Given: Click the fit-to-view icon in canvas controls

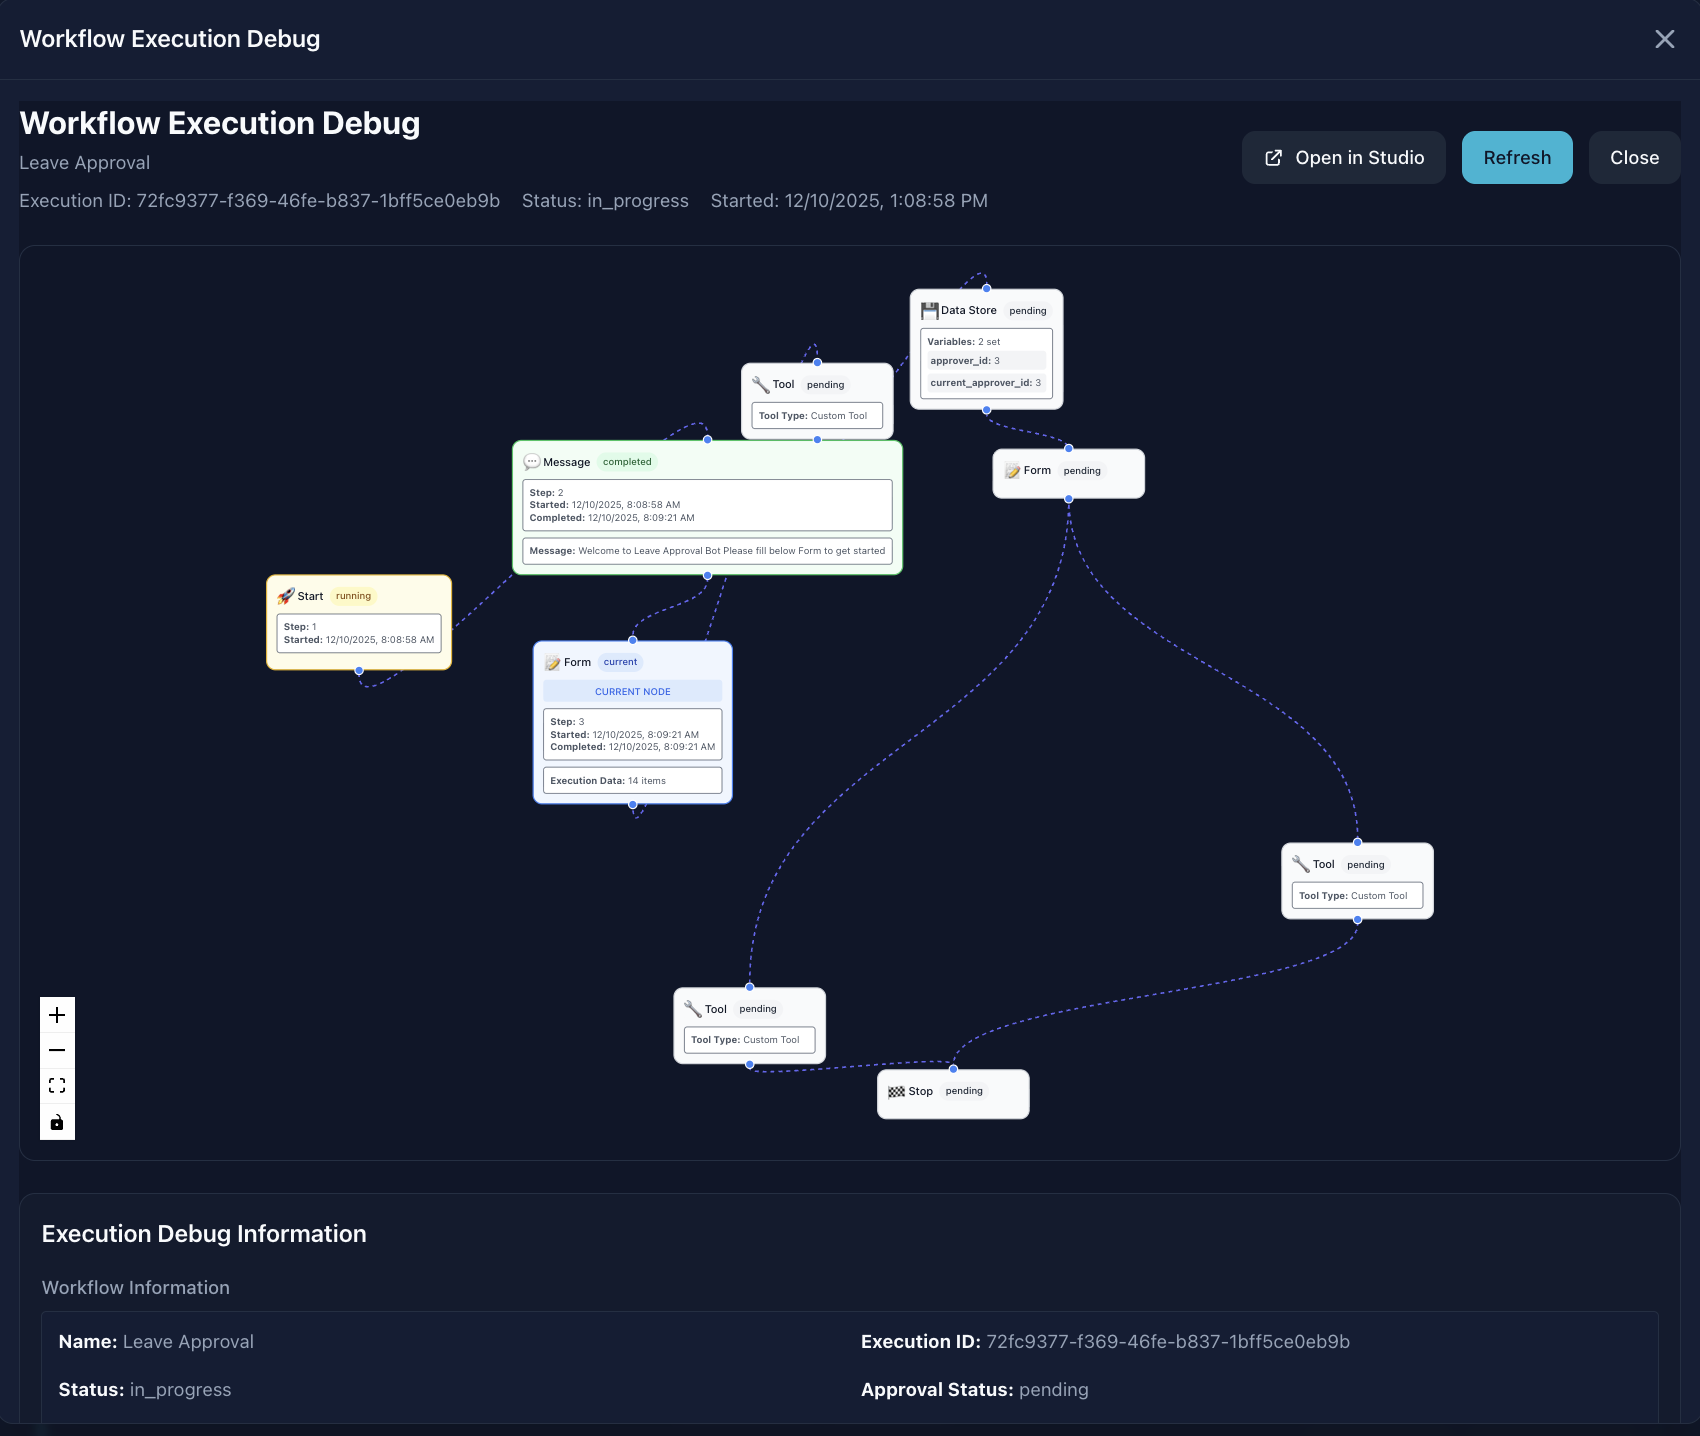Looking at the screenshot, I should point(57,1085).
